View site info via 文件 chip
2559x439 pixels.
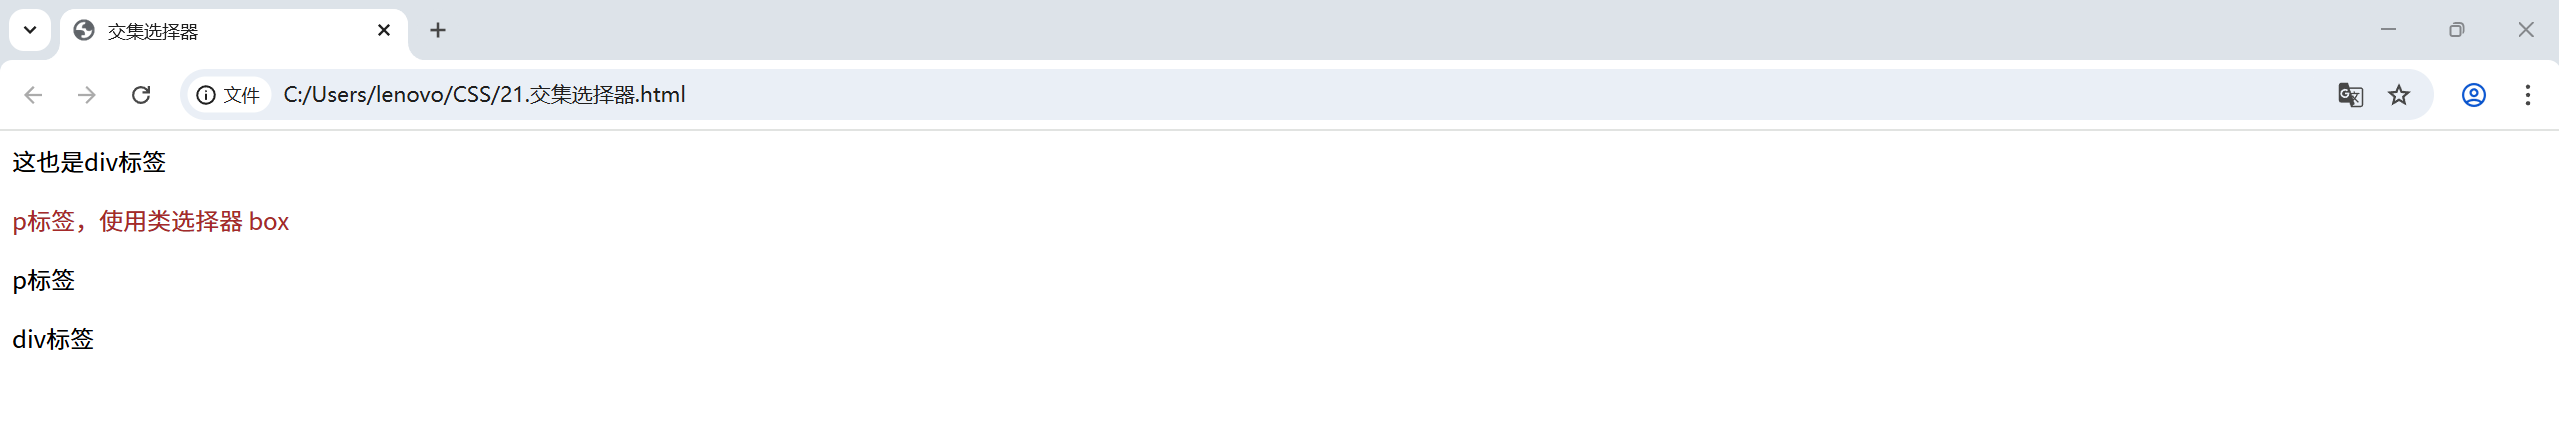228,95
